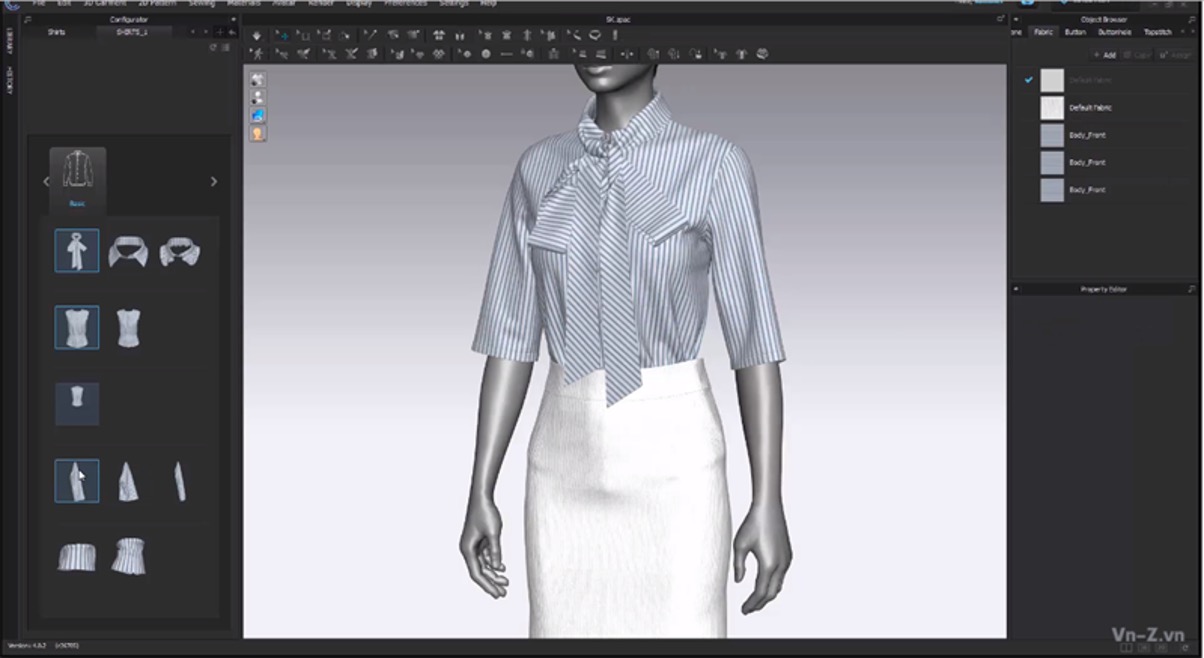Pop out the Configurator panel with its corner icon
Screen dimensions: 1204x658
(27, 19)
